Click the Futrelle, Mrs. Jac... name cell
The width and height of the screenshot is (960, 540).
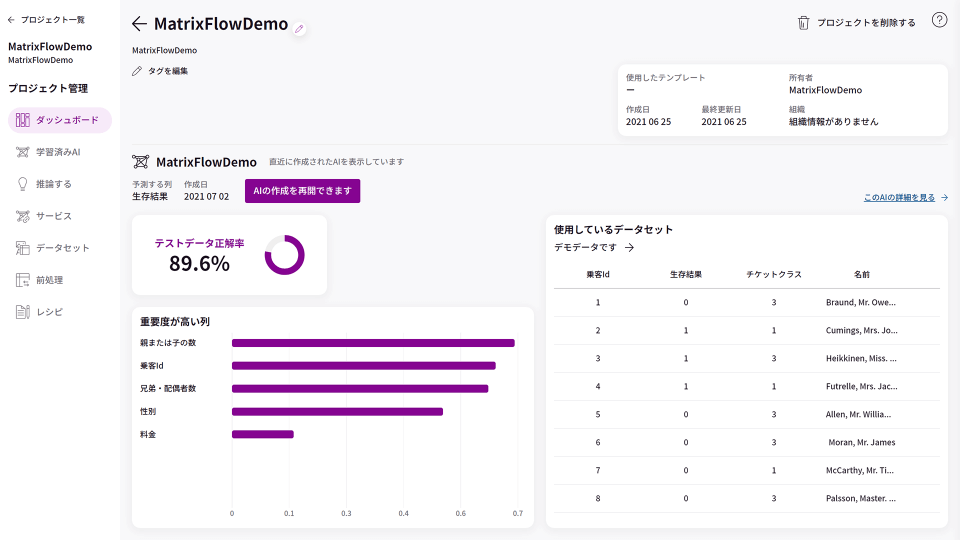[x=861, y=386]
